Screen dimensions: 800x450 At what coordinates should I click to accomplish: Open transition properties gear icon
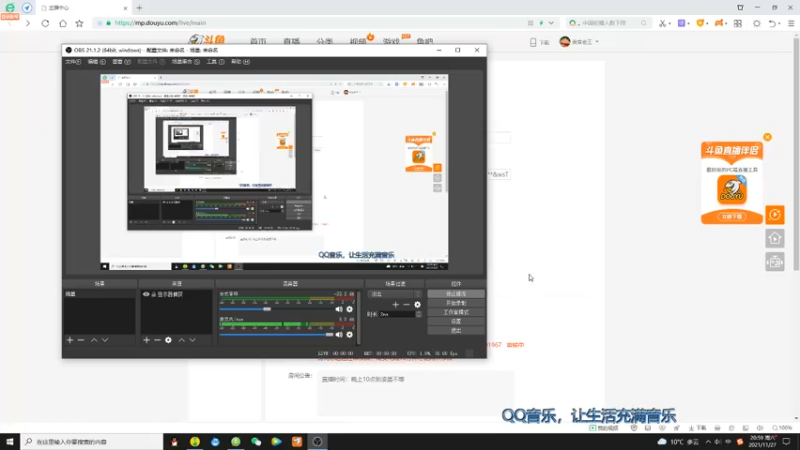[x=417, y=305]
